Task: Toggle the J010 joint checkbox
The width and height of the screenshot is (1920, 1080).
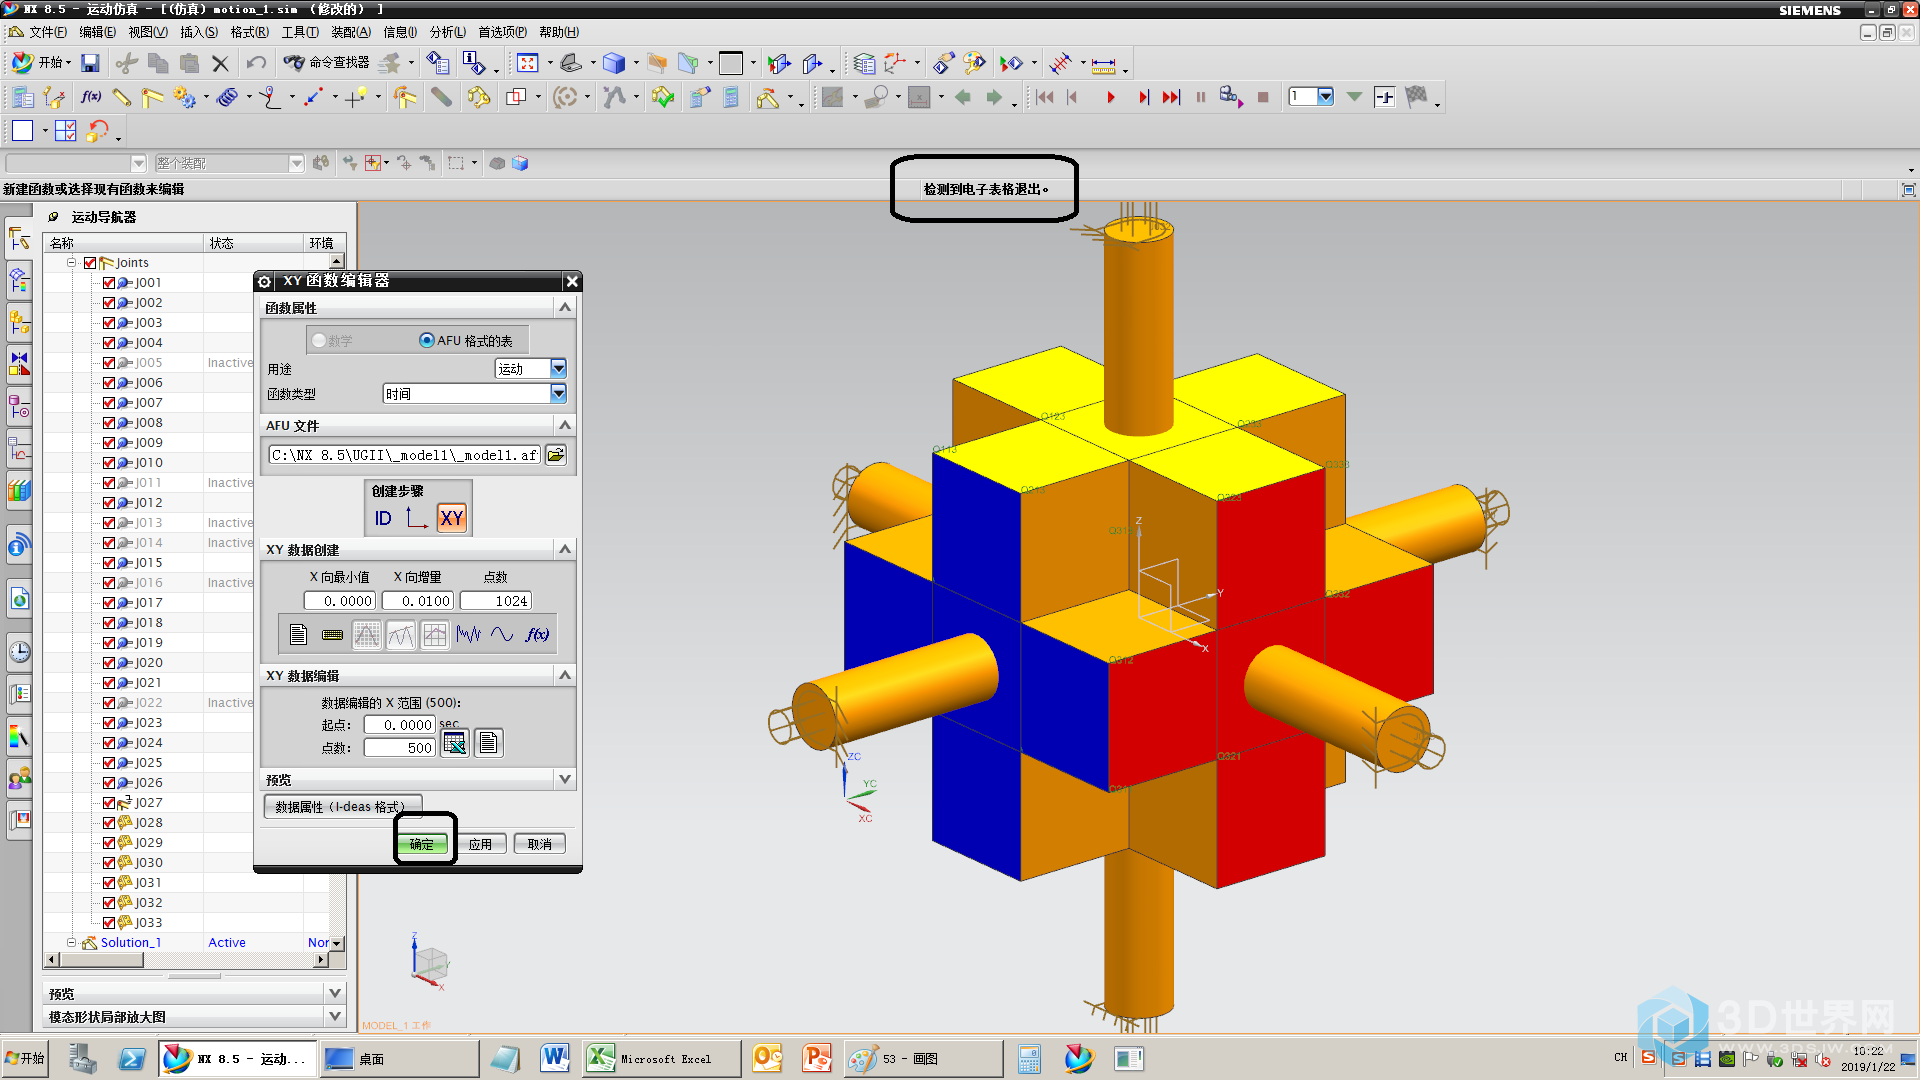Action: pyautogui.click(x=109, y=463)
